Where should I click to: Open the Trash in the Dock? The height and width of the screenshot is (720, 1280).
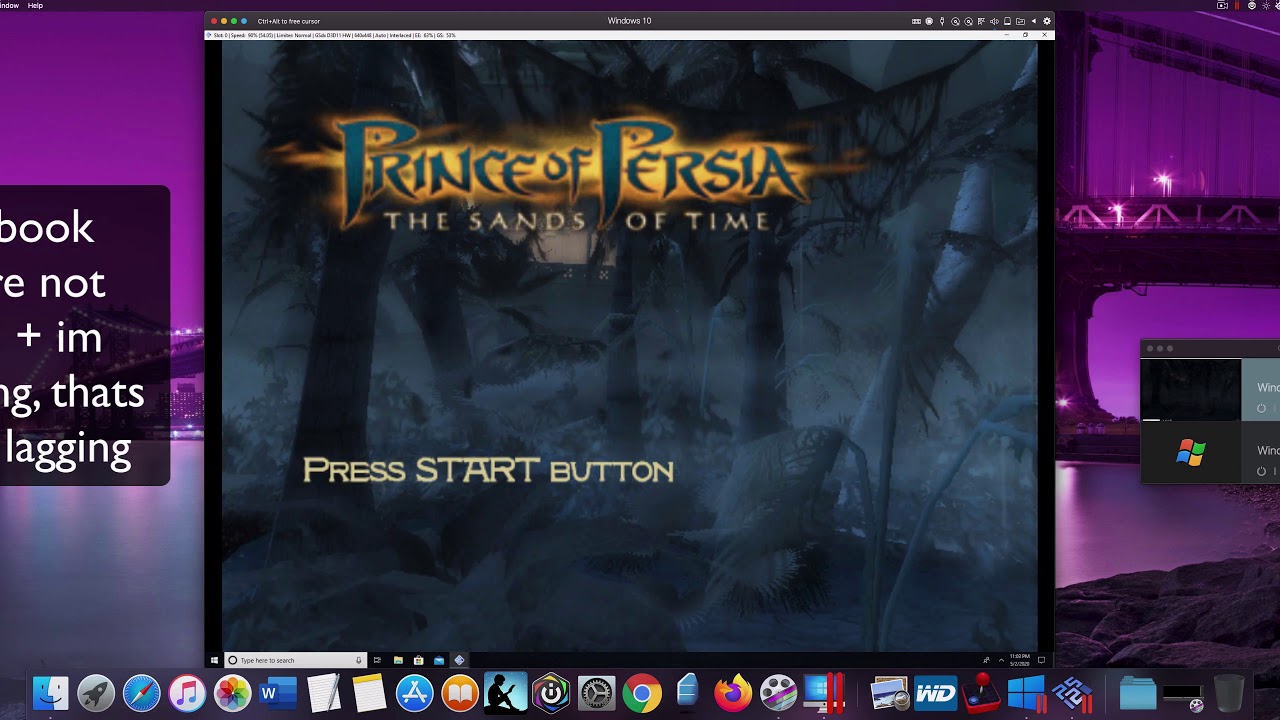(1229, 693)
